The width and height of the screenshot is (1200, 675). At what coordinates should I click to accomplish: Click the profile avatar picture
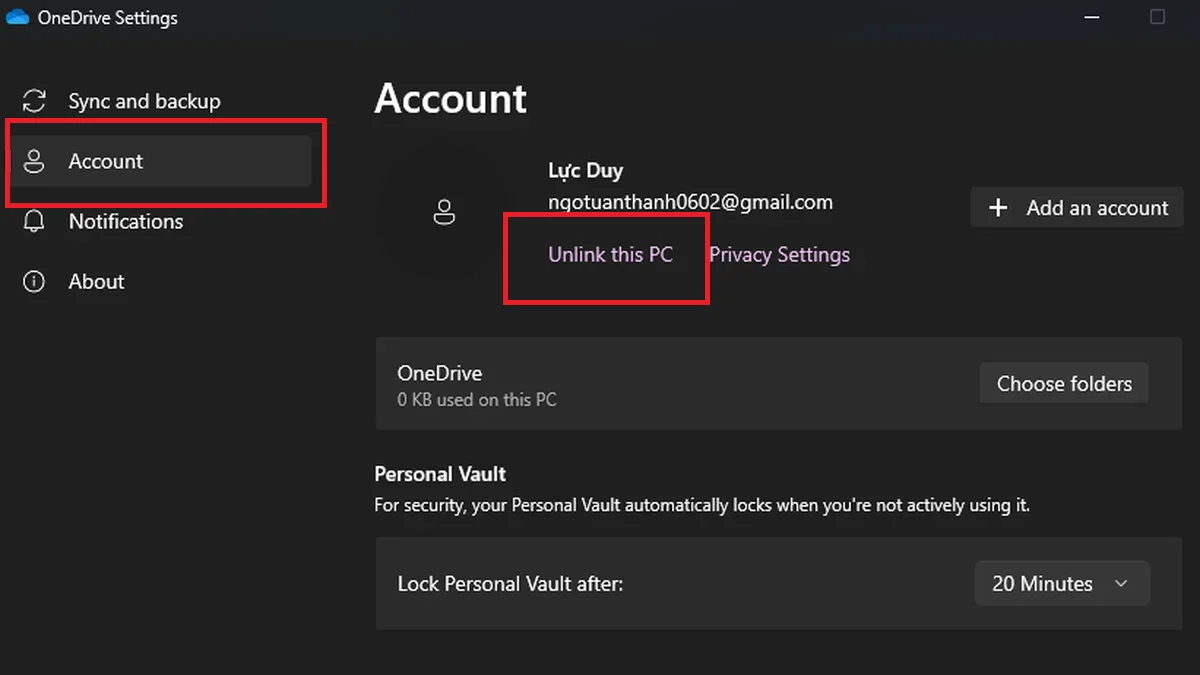[x=444, y=212]
